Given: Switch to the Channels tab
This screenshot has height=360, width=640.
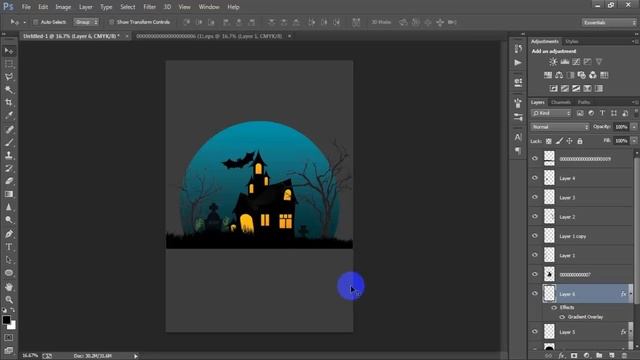Looking at the screenshot, I should (x=561, y=102).
